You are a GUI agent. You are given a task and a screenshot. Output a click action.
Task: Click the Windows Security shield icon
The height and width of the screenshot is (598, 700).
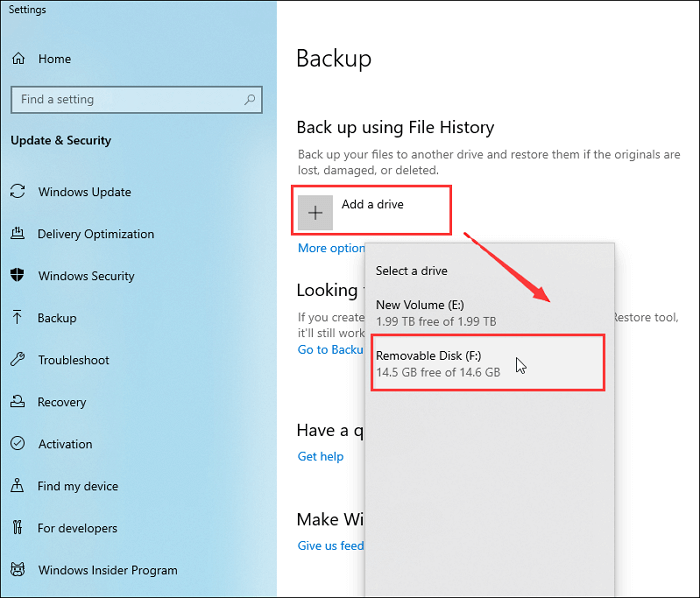click(x=18, y=276)
